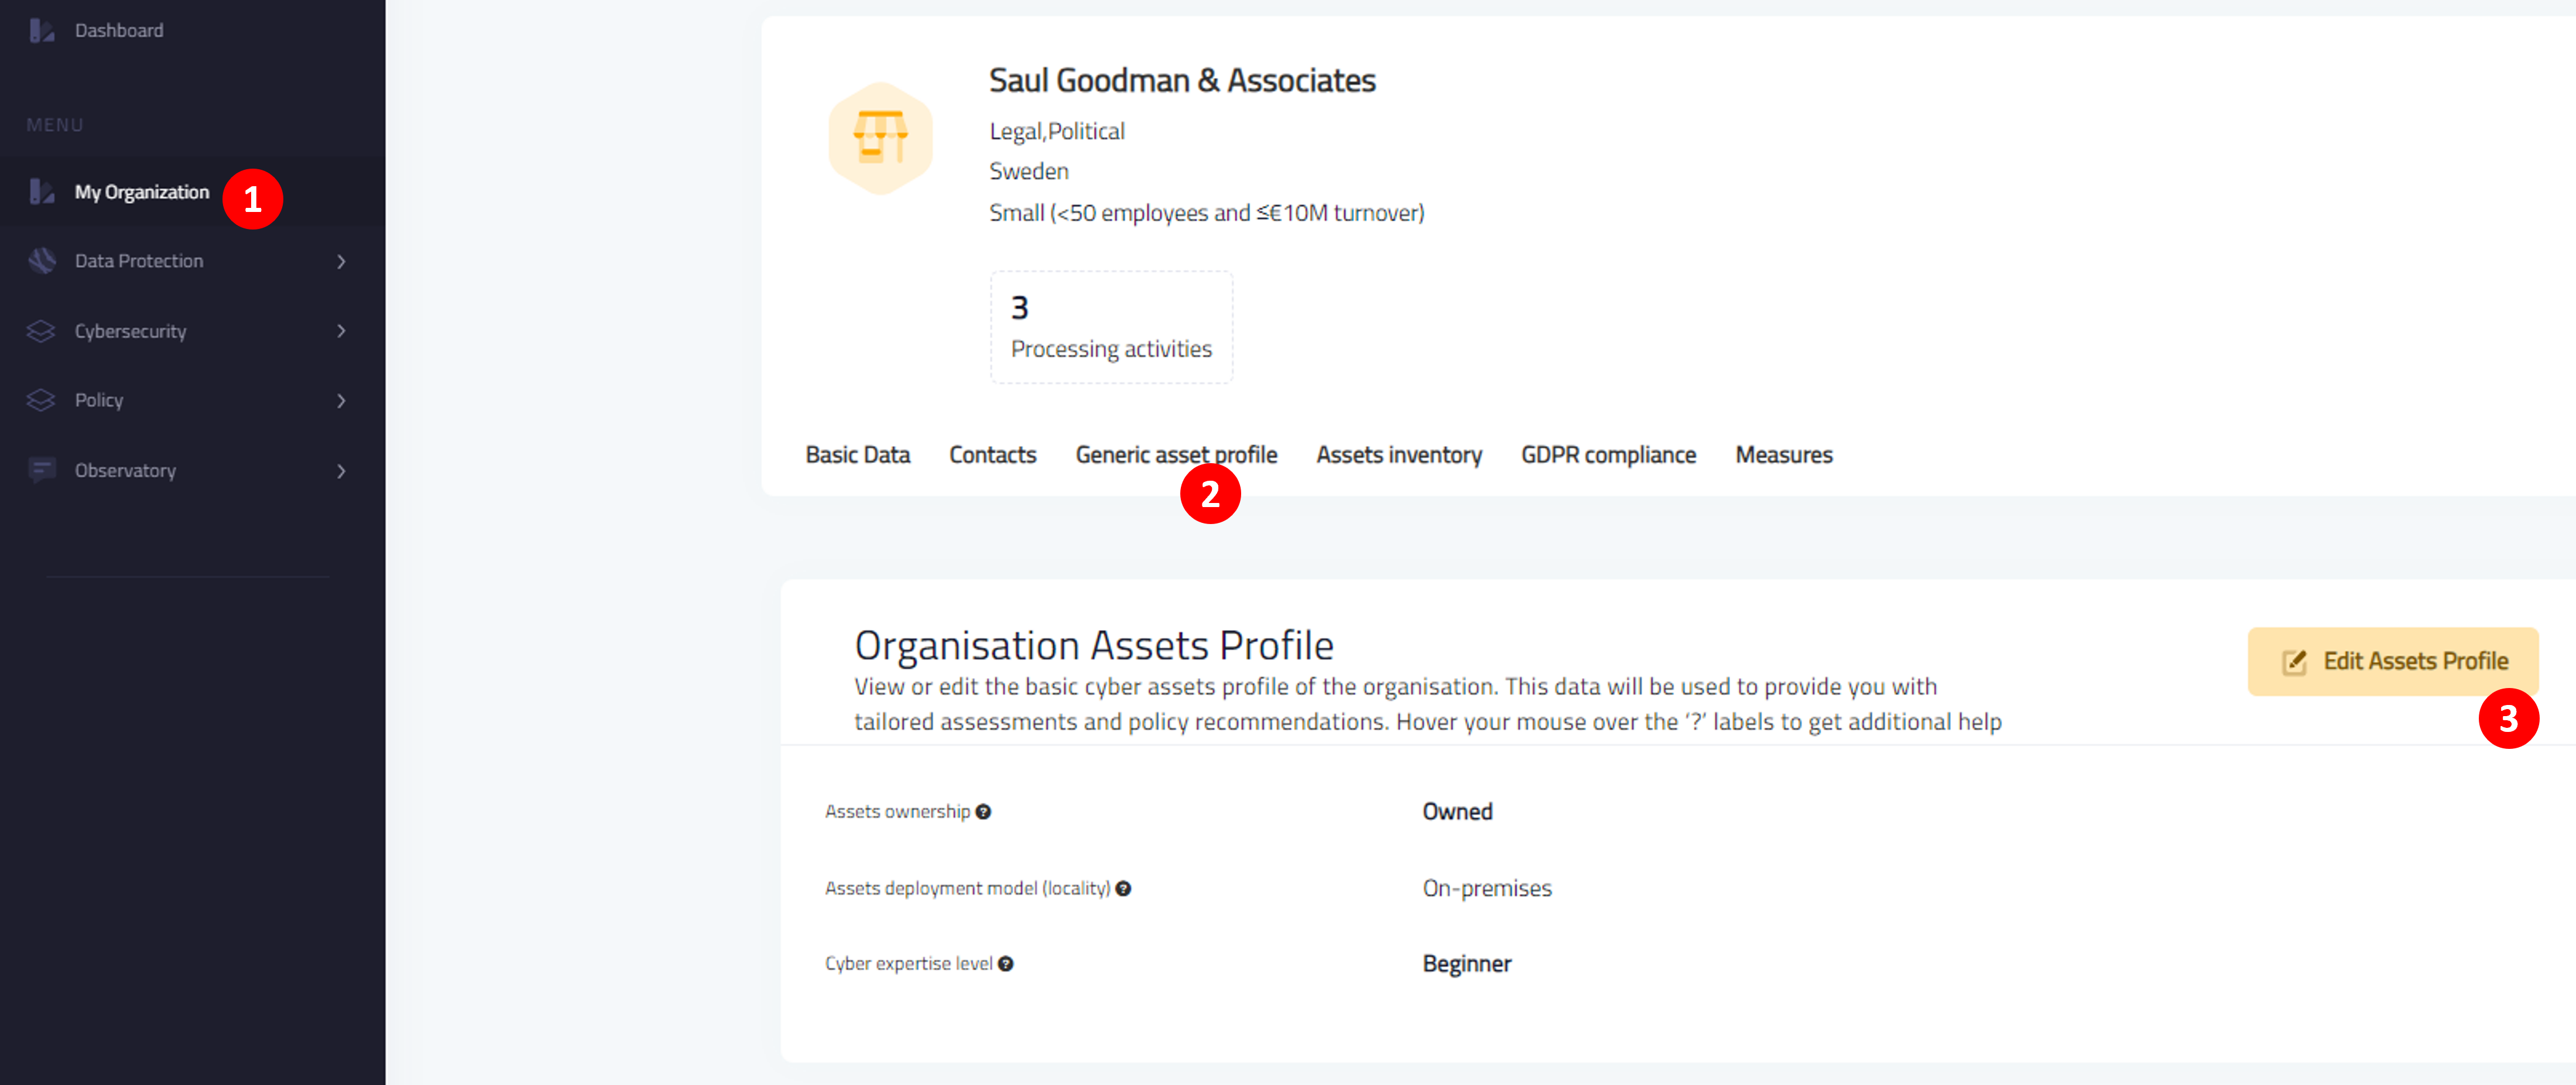Click the Data Protection sidebar icon
The height and width of the screenshot is (1085, 2576).
[x=41, y=261]
